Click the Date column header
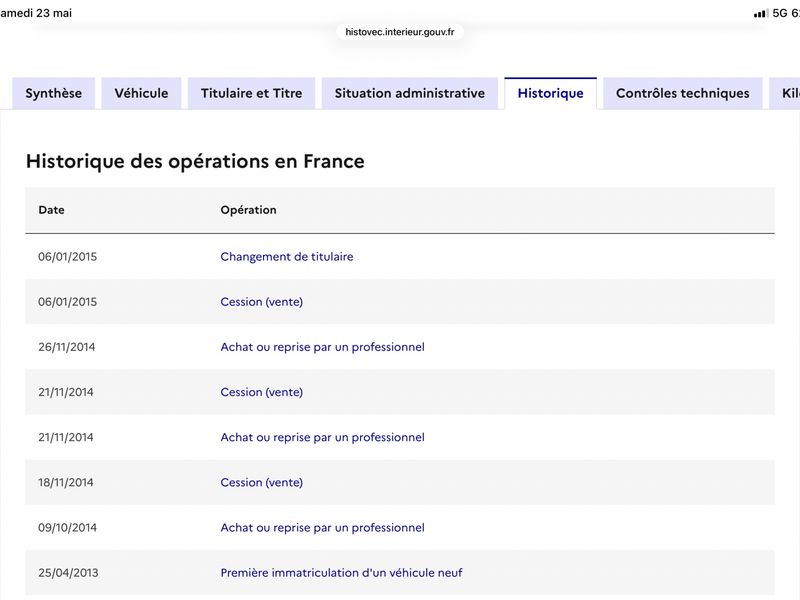The width and height of the screenshot is (800, 600). pos(52,210)
